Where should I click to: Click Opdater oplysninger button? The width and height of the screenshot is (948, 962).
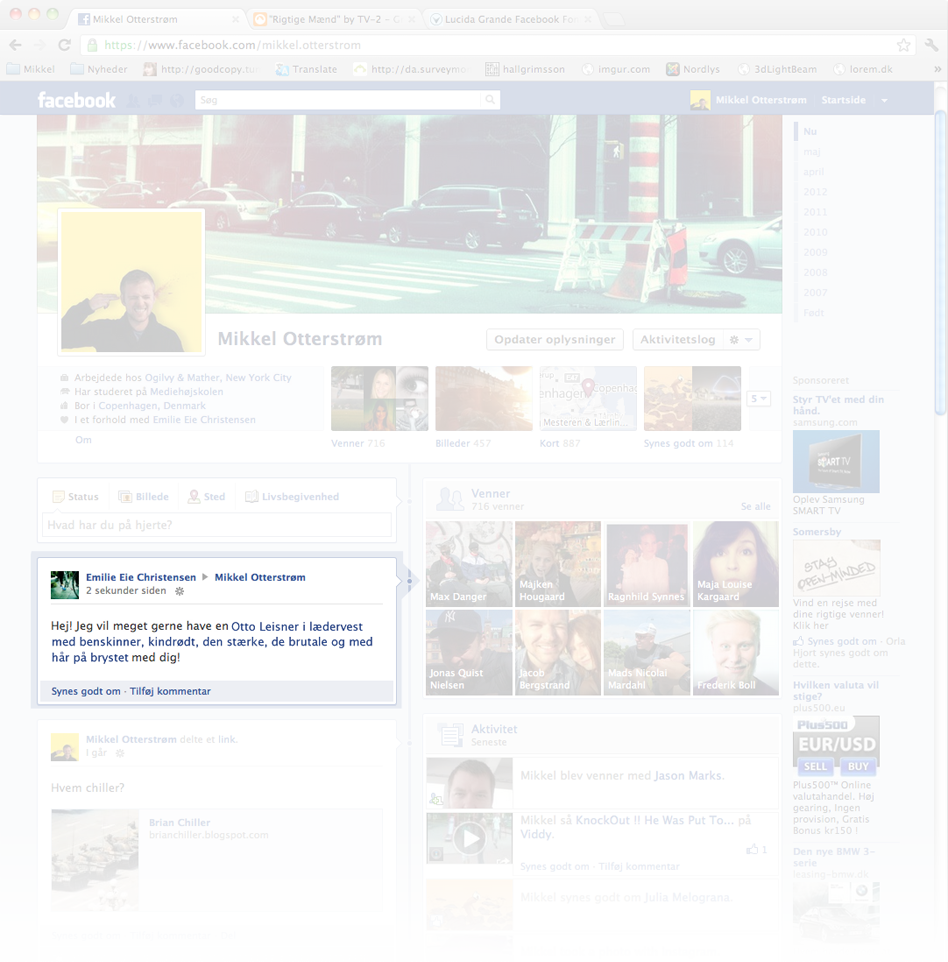click(555, 339)
